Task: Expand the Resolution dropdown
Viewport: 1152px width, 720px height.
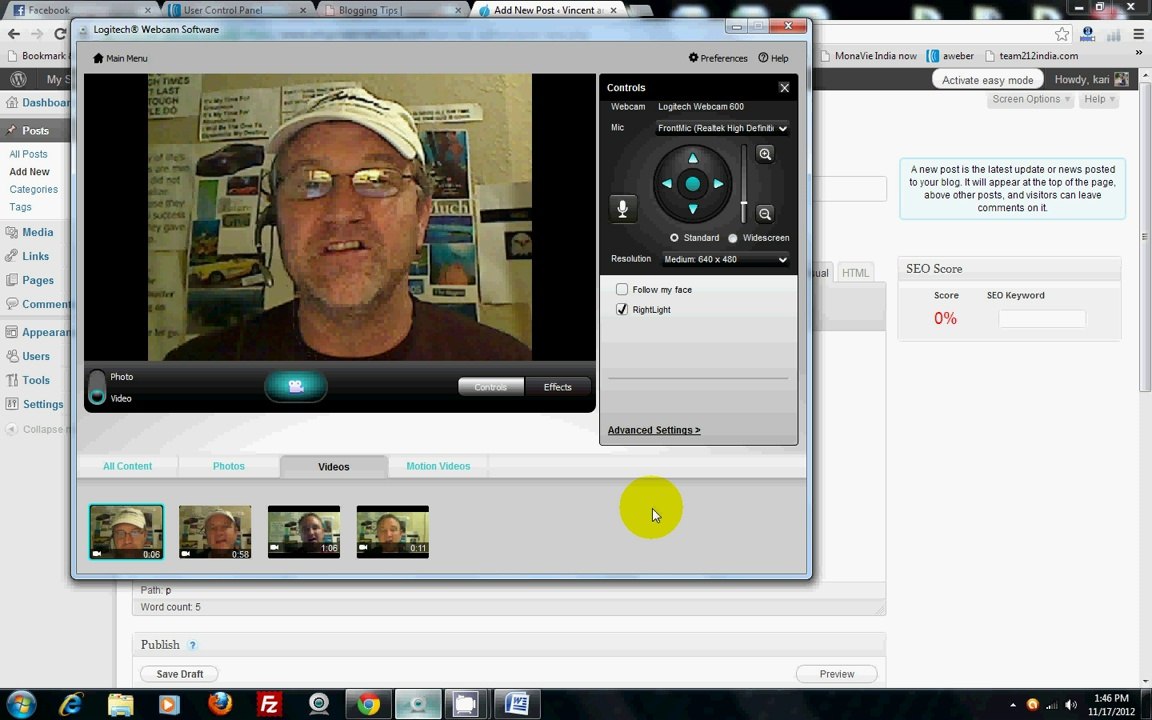Action: (x=725, y=259)
